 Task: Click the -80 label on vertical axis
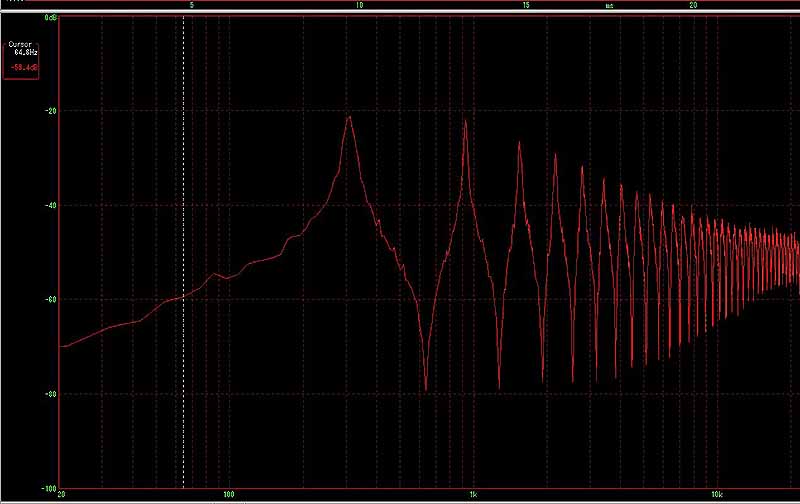(x=50, y=393)
